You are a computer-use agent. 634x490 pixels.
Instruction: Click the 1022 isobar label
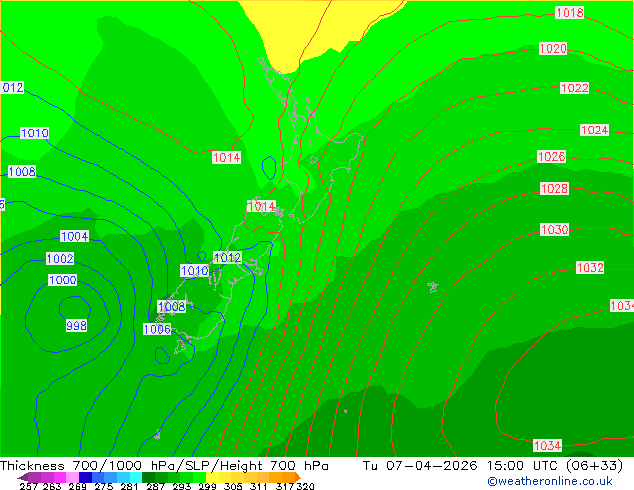[x=574, y=88]
